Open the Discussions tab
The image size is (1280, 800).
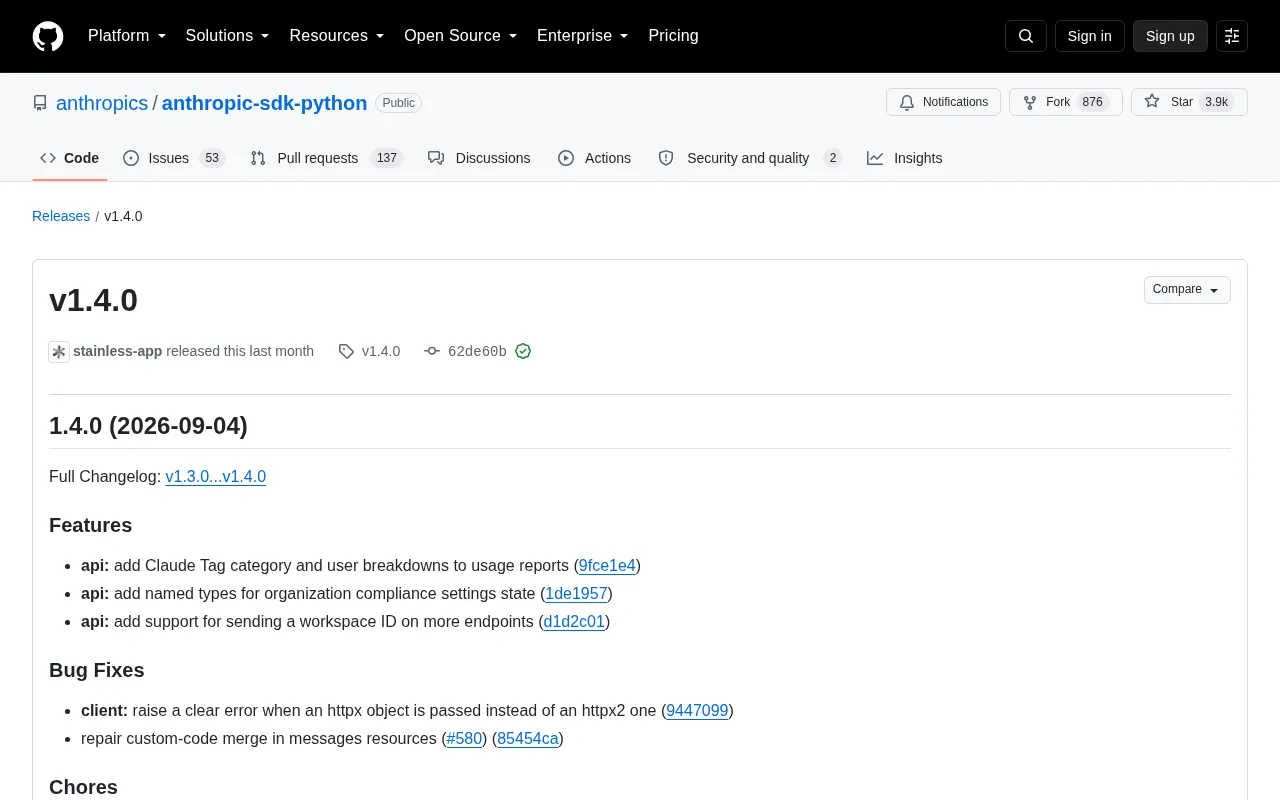pos(479,158)
